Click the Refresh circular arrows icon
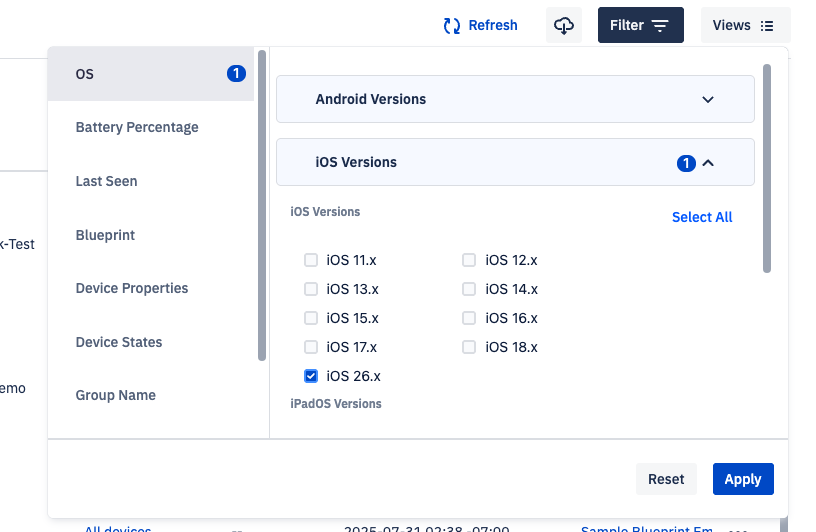816x532 pixels. (x=452, y=25)
